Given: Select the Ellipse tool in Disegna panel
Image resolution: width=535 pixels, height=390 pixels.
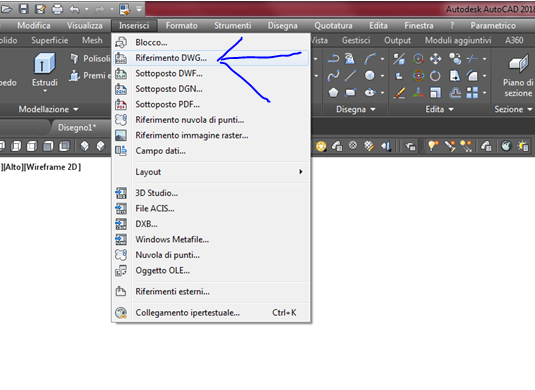Looking at the screenshot, I should click(370, 92).
